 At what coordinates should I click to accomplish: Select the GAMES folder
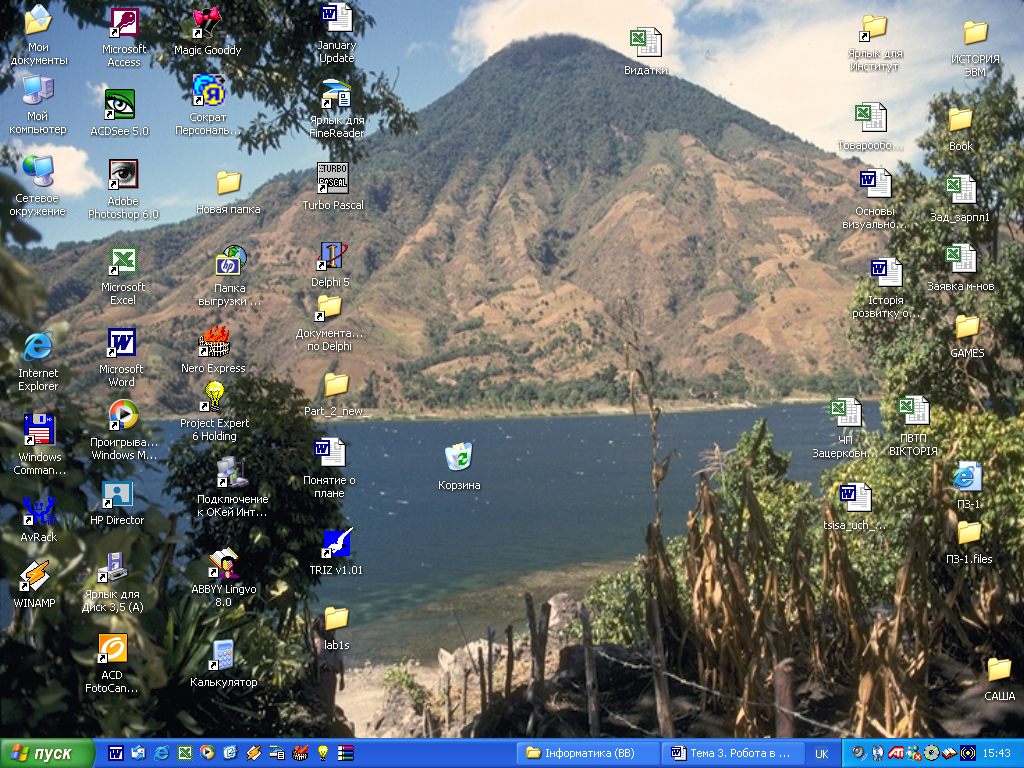point(967,327)
